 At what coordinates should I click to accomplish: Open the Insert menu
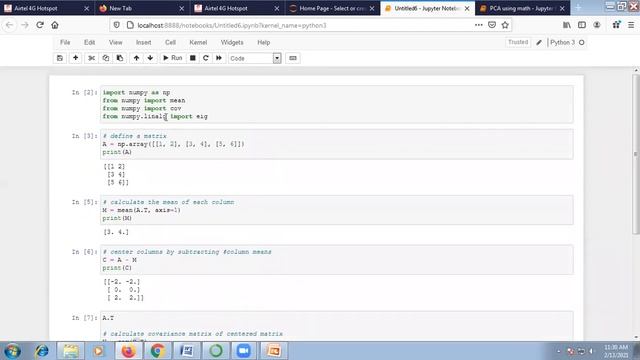click(x=143, y=42)
